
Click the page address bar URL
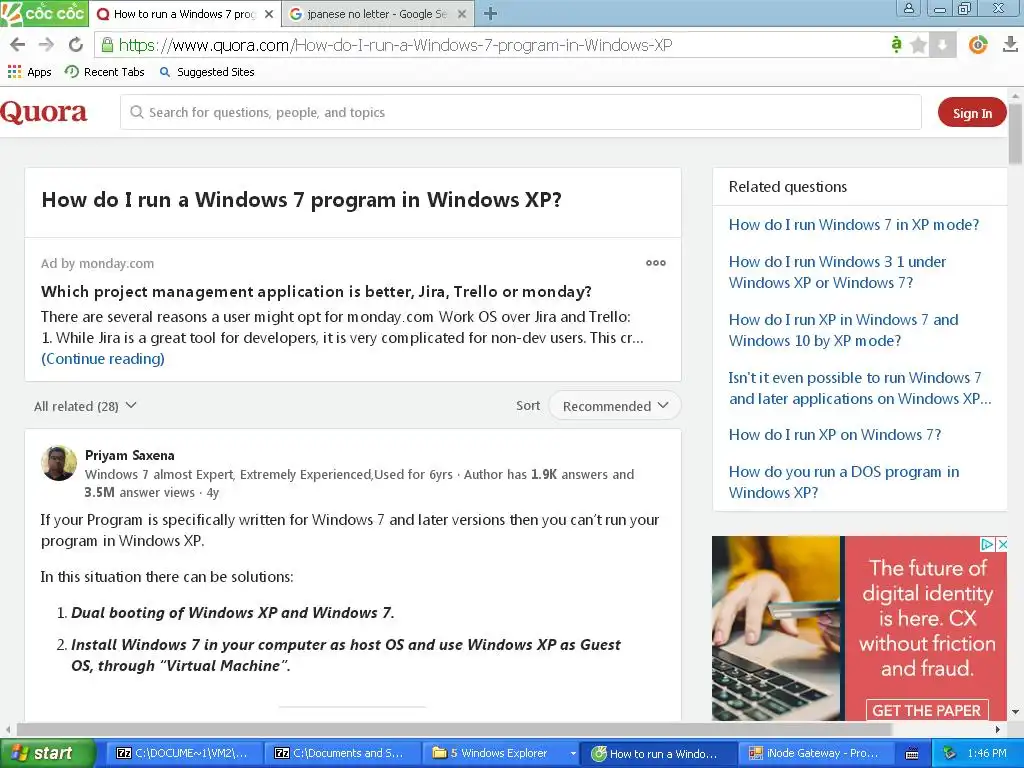[x=395, y=44]
